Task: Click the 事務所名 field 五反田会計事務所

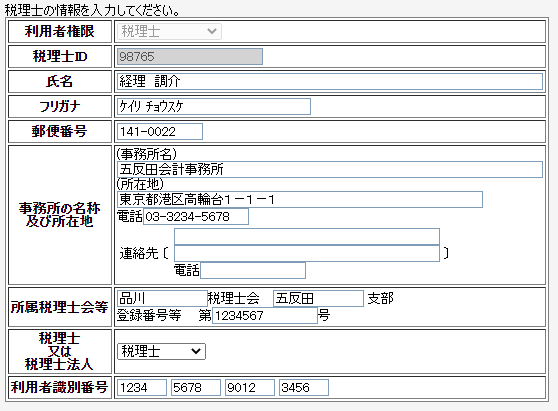Action: (x=330, y=169)
